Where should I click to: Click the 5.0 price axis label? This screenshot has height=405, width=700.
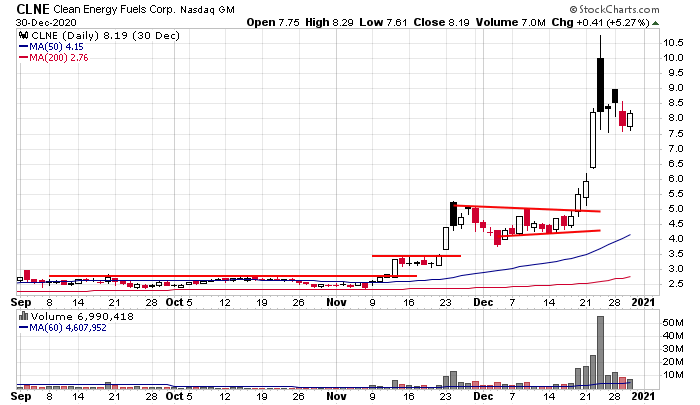(x=675, y=209)
